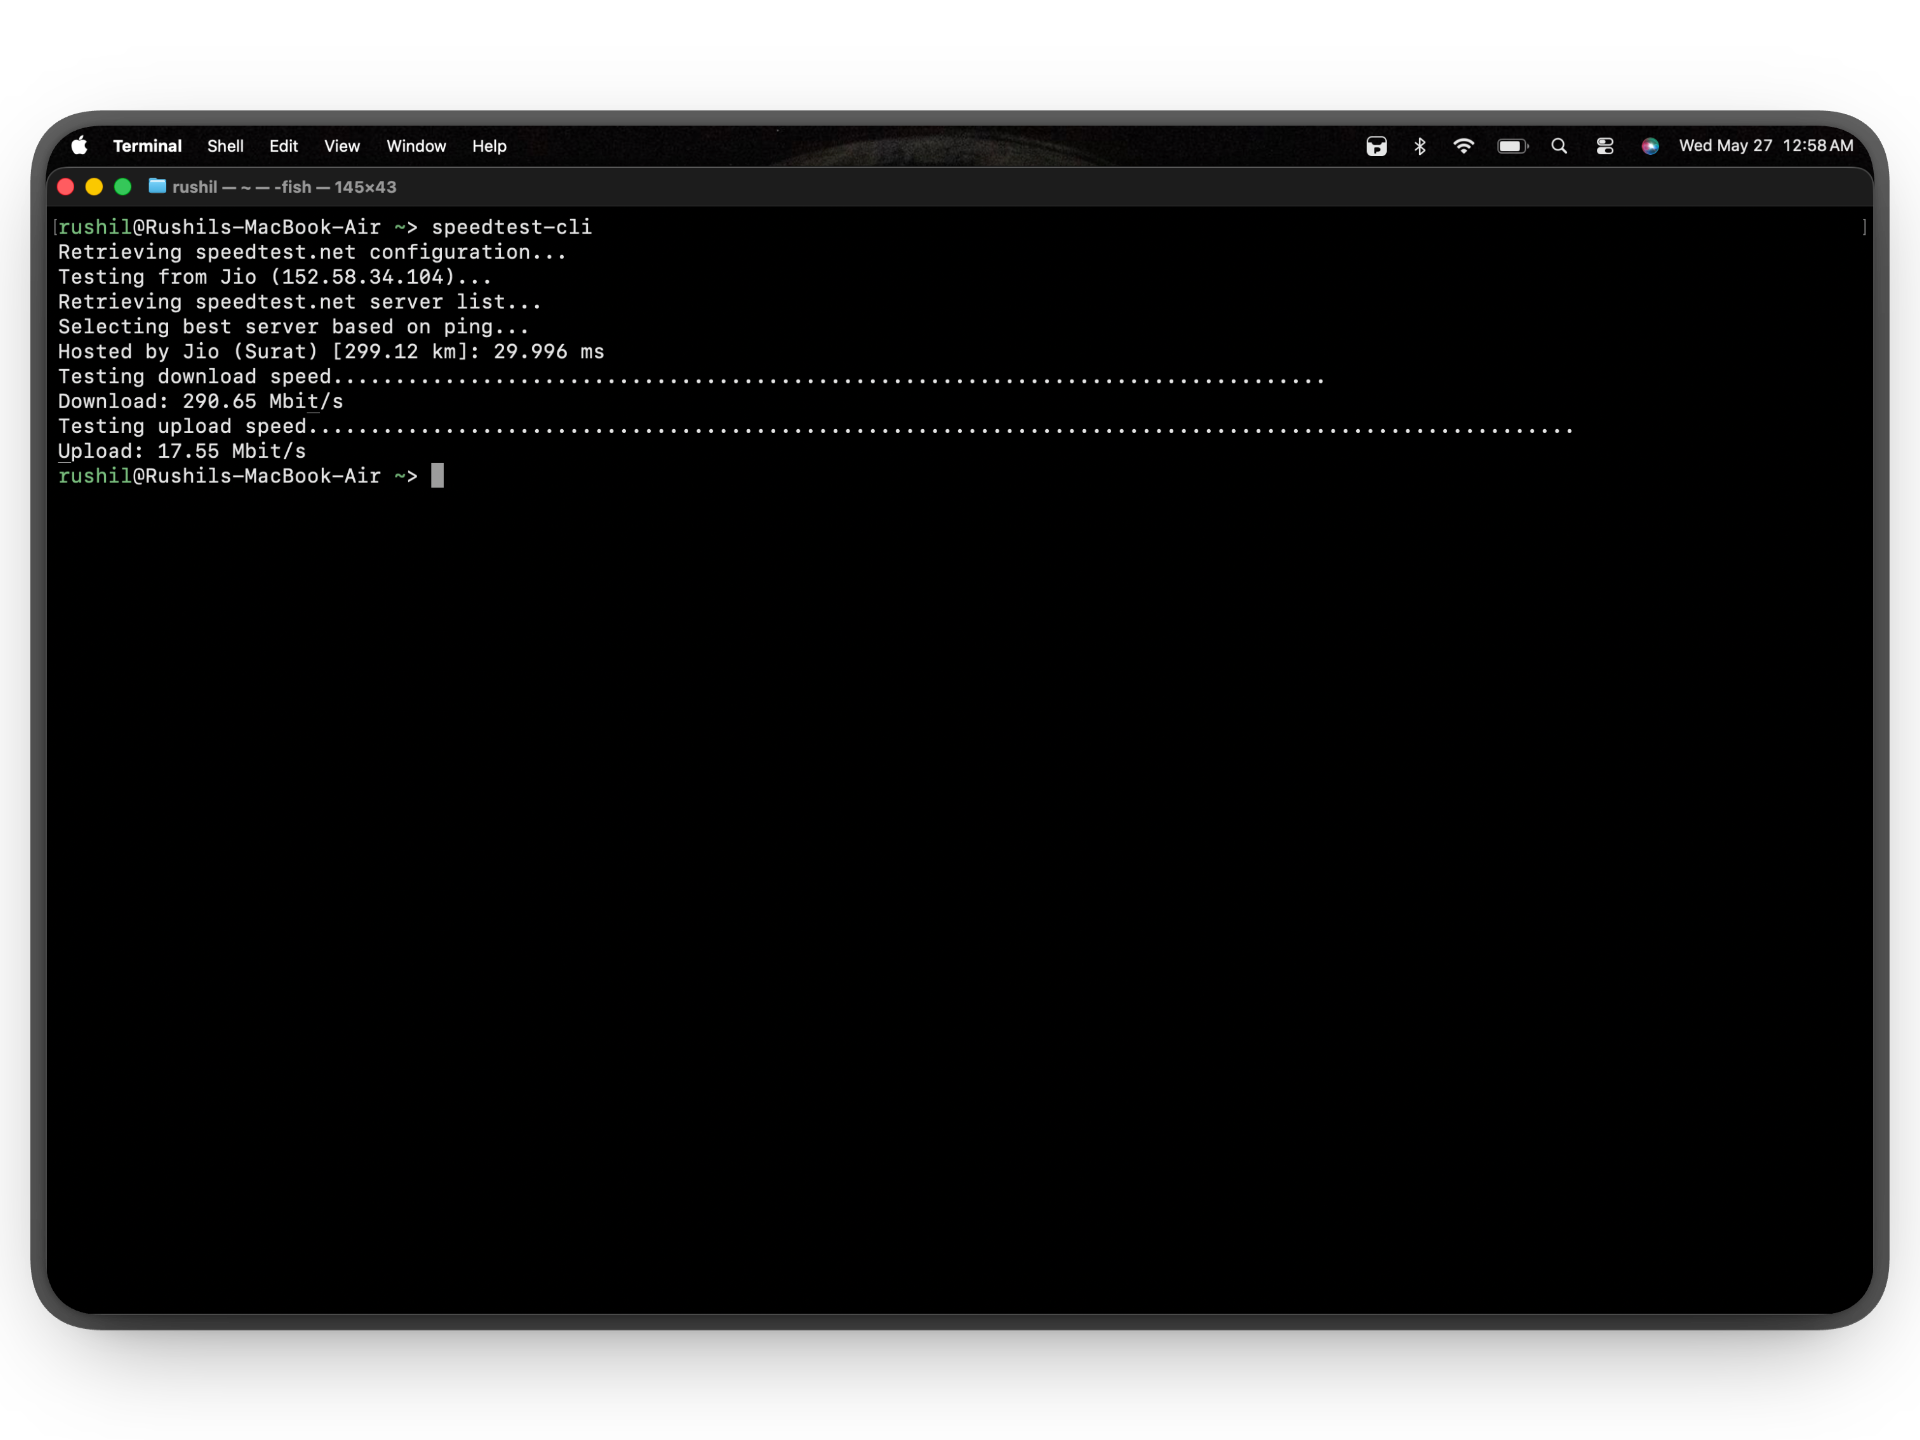Open the Window menu
The image size is (1920, 1440).
416,146
